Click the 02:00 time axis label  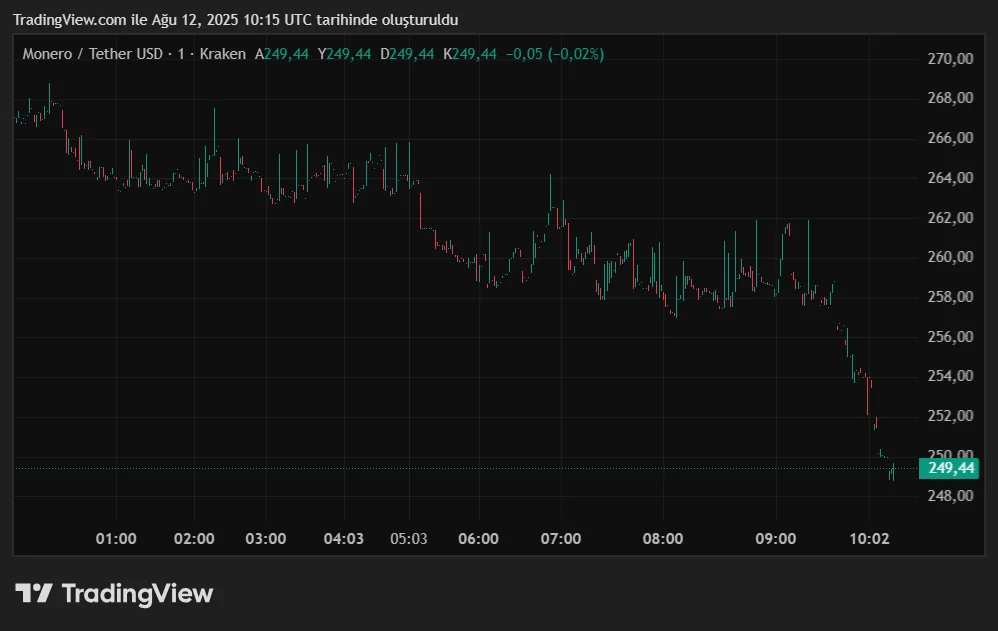tap(194, 539)
